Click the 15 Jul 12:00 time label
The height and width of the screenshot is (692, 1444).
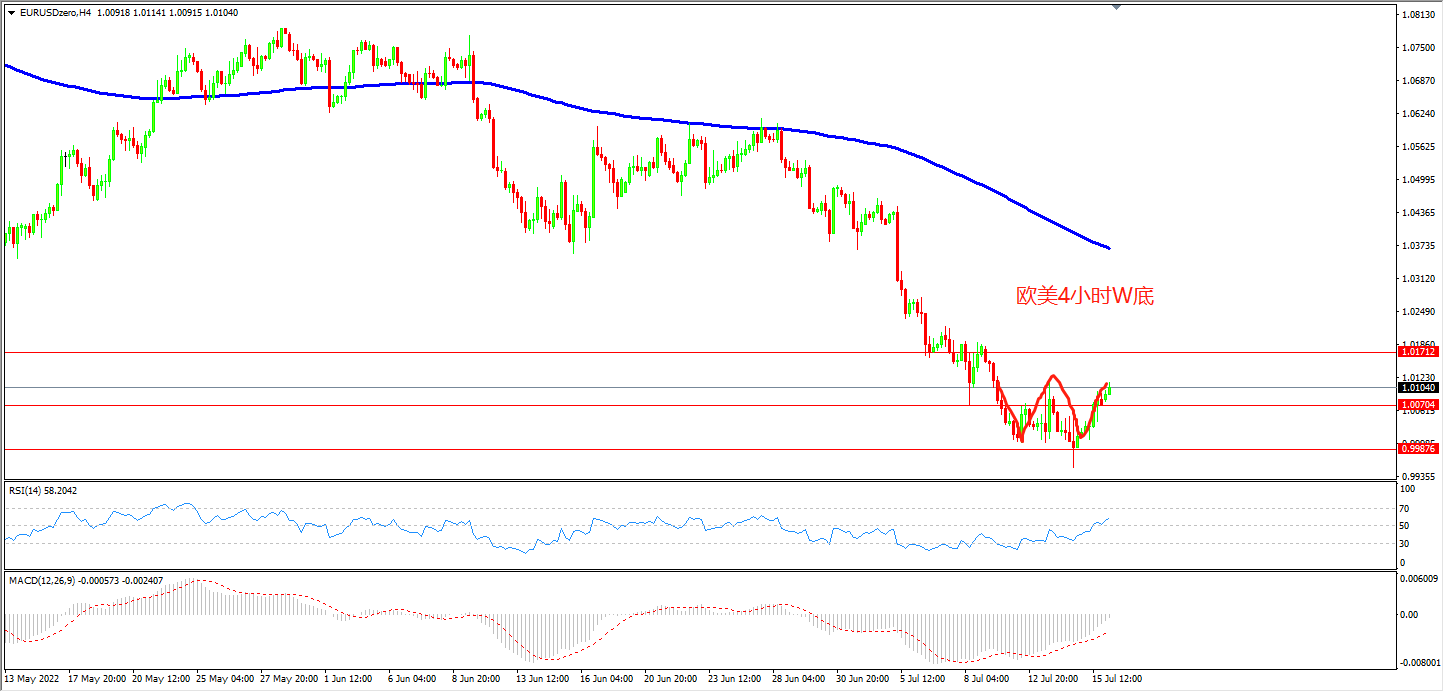(x=1116, y=678)
